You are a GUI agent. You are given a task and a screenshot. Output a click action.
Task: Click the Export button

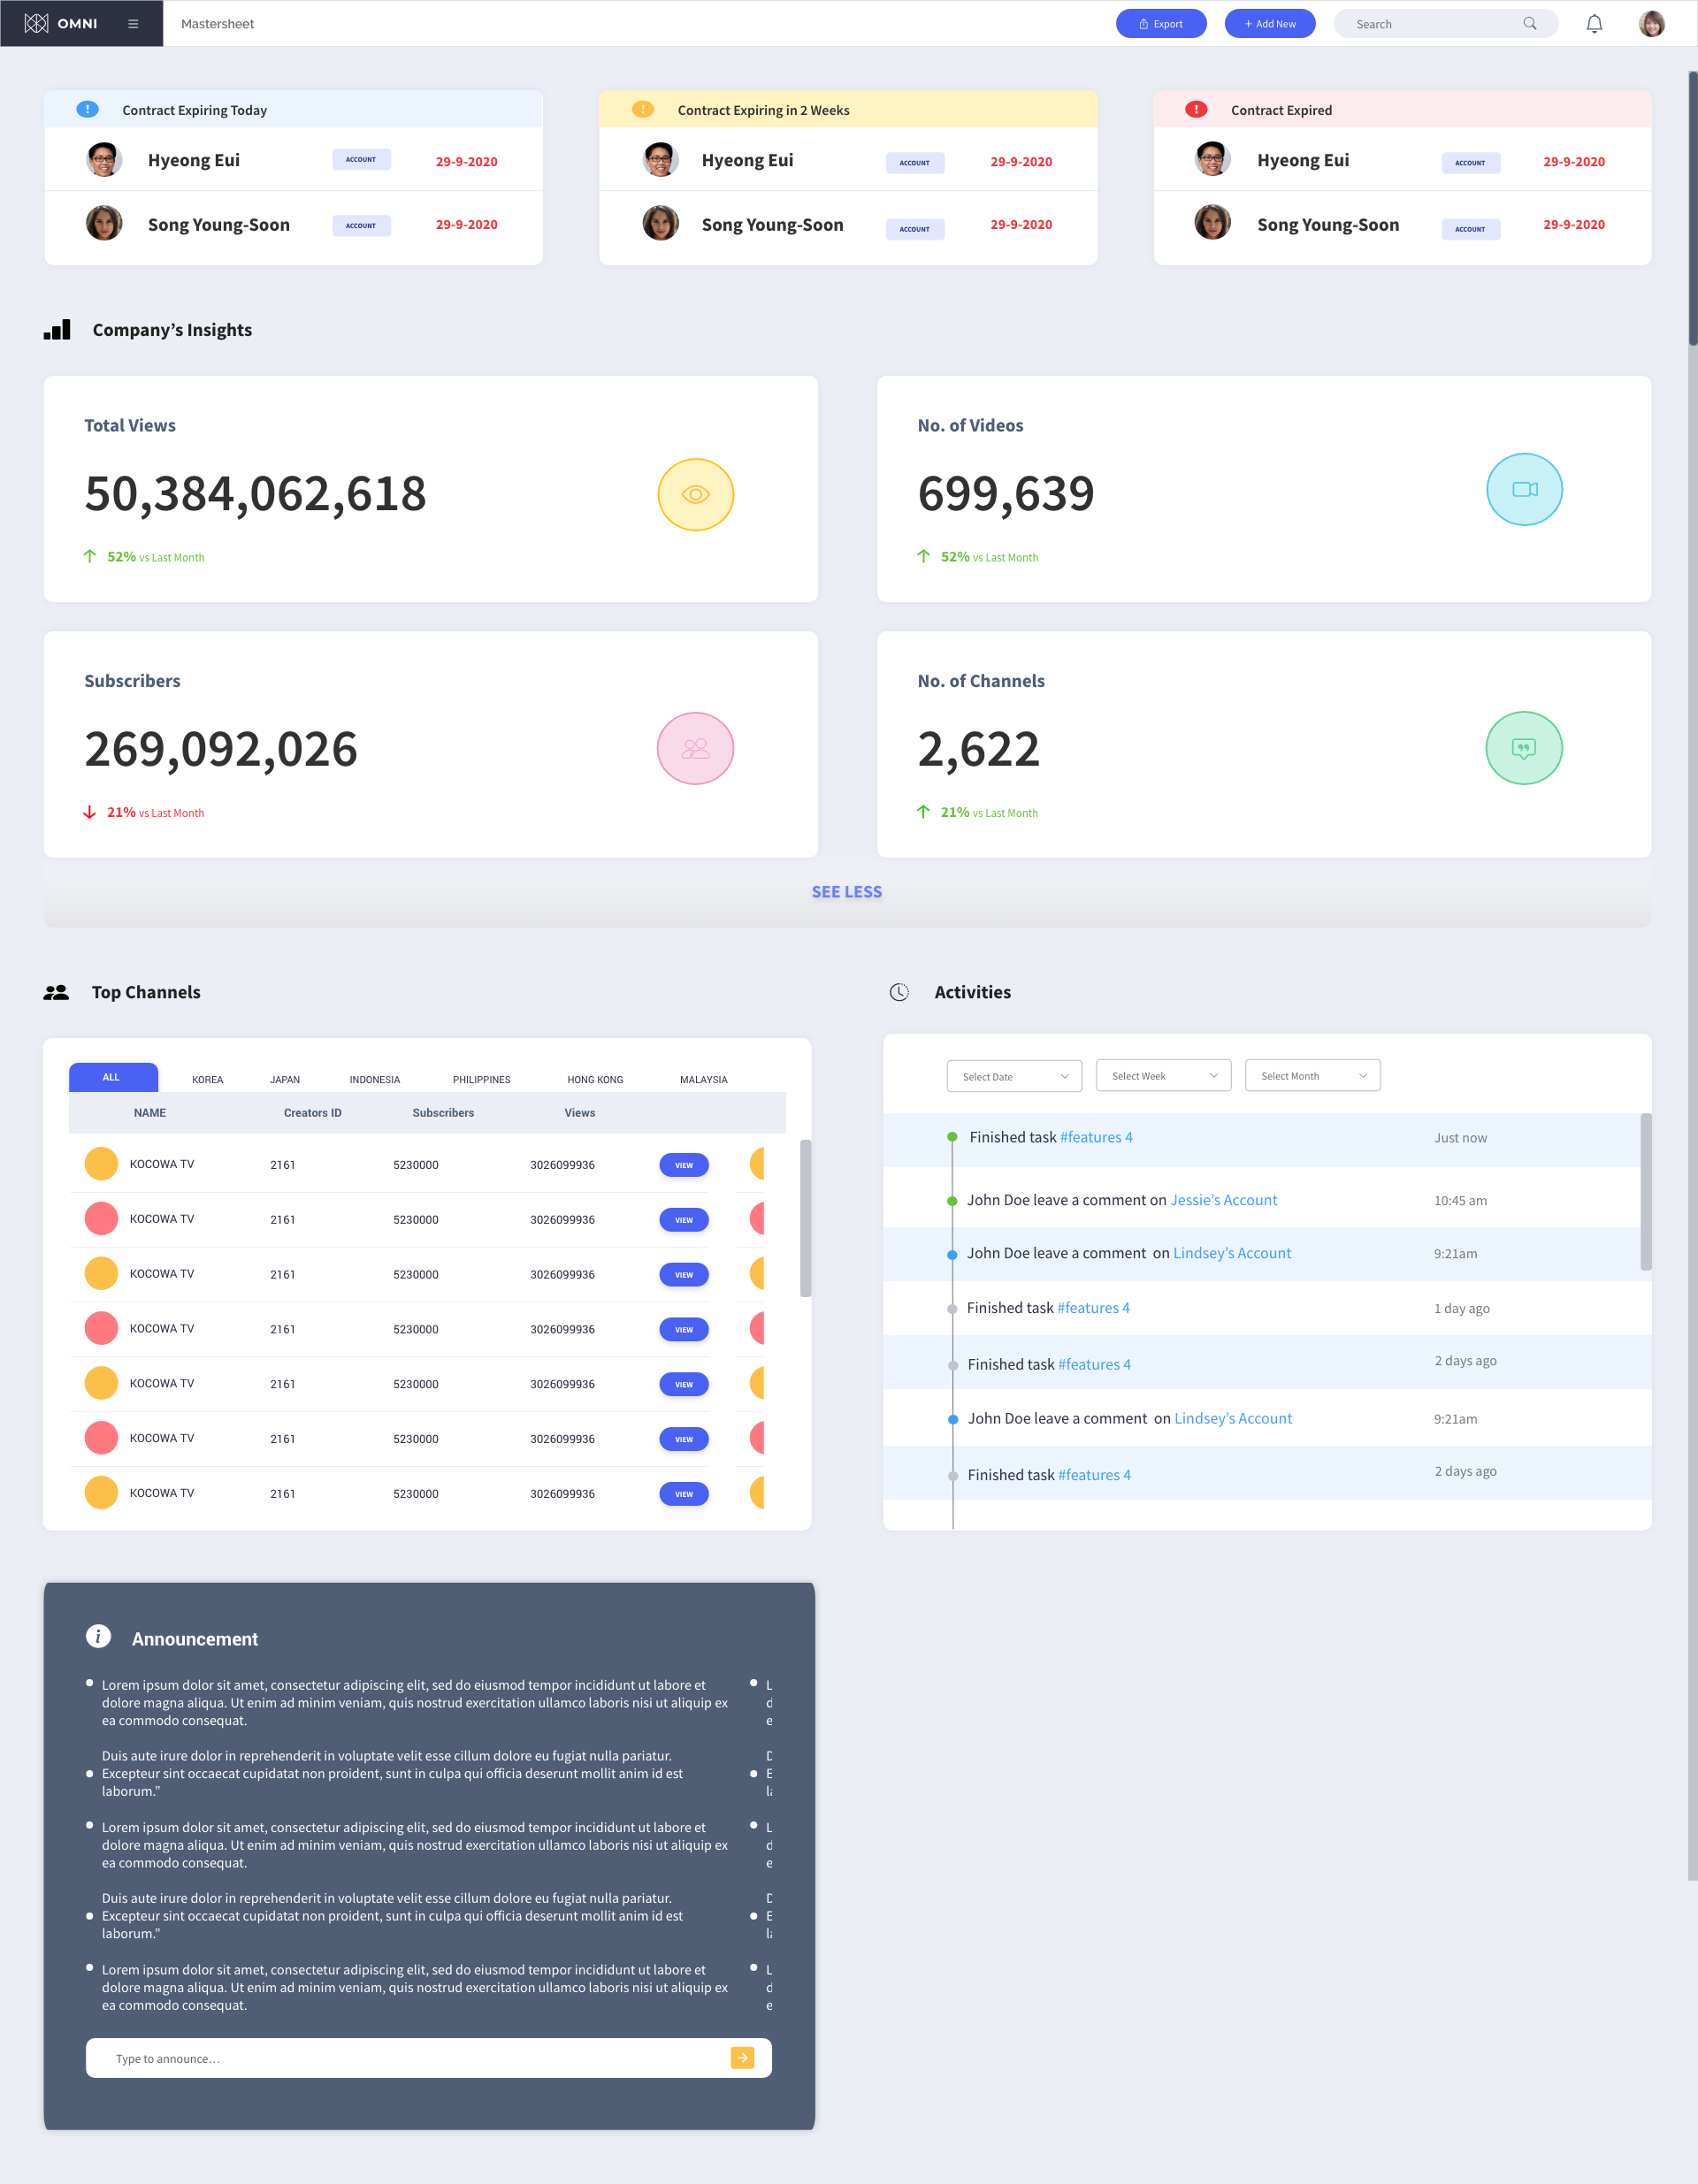click(x=1160, y=24)
